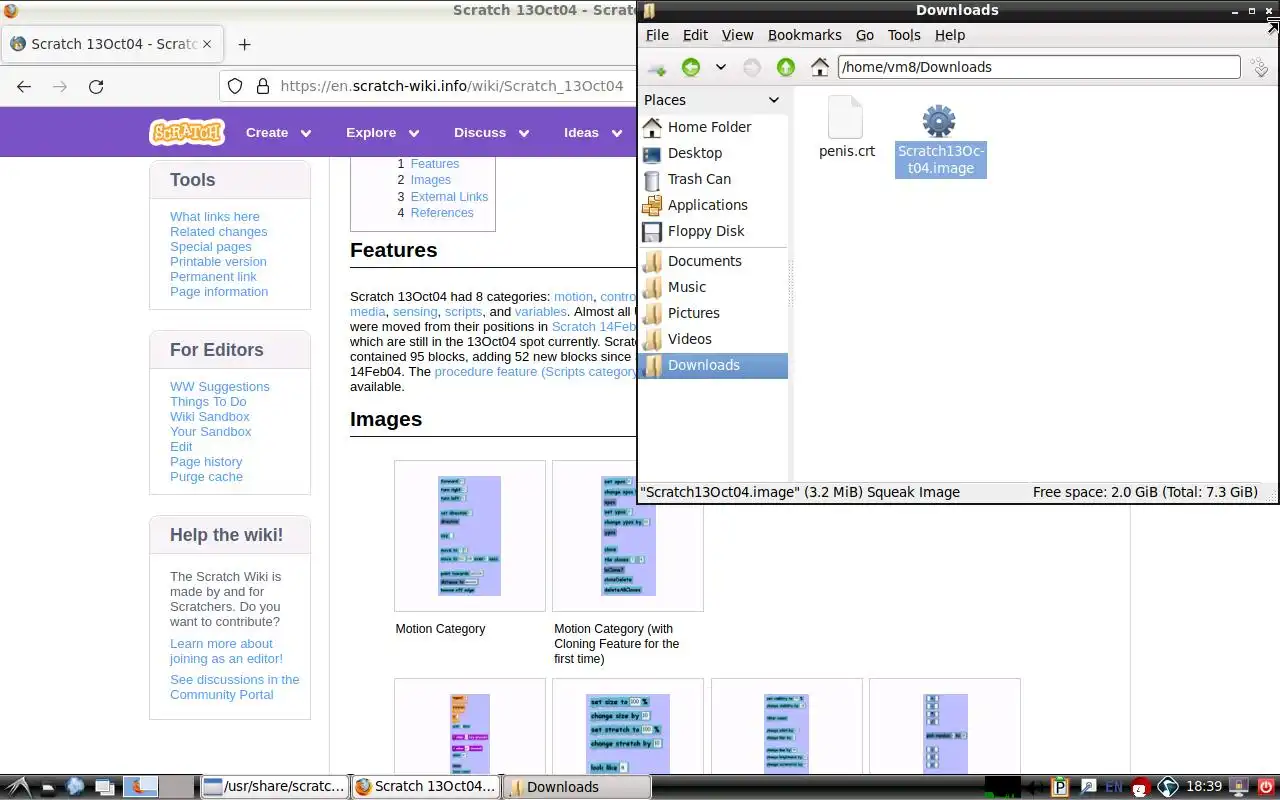
Task: Switch to /usr/share/scratch taskbar window
Action: (x=274, y=787)
